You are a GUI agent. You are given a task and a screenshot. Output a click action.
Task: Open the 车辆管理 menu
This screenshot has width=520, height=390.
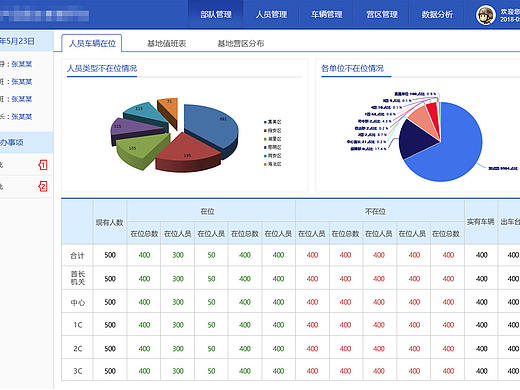tap(326, 14)
